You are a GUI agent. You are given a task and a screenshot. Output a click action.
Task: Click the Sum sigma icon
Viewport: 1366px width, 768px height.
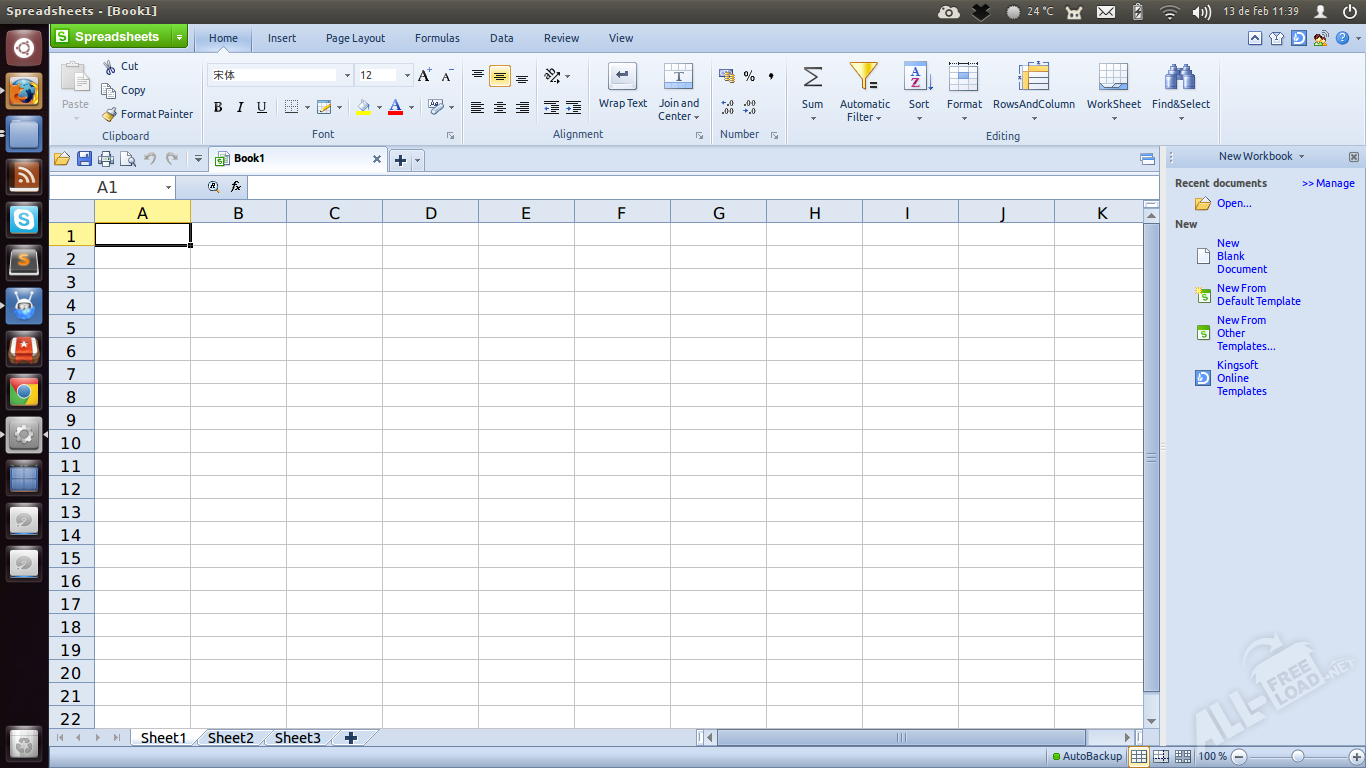click(x=812, y=78)
